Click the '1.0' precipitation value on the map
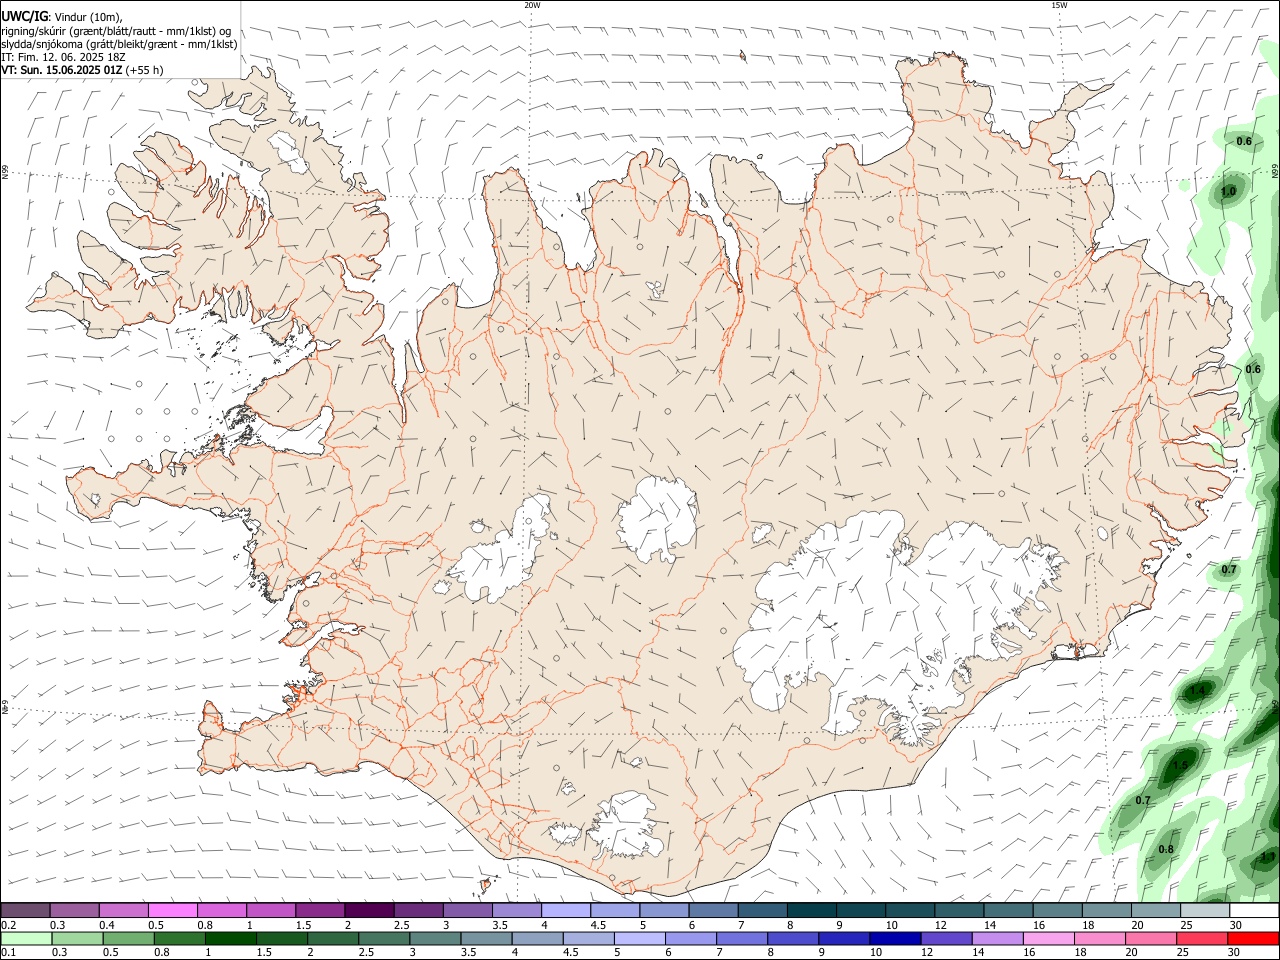The height and width of the screenshot is (960, 1280). (1228, 191)
